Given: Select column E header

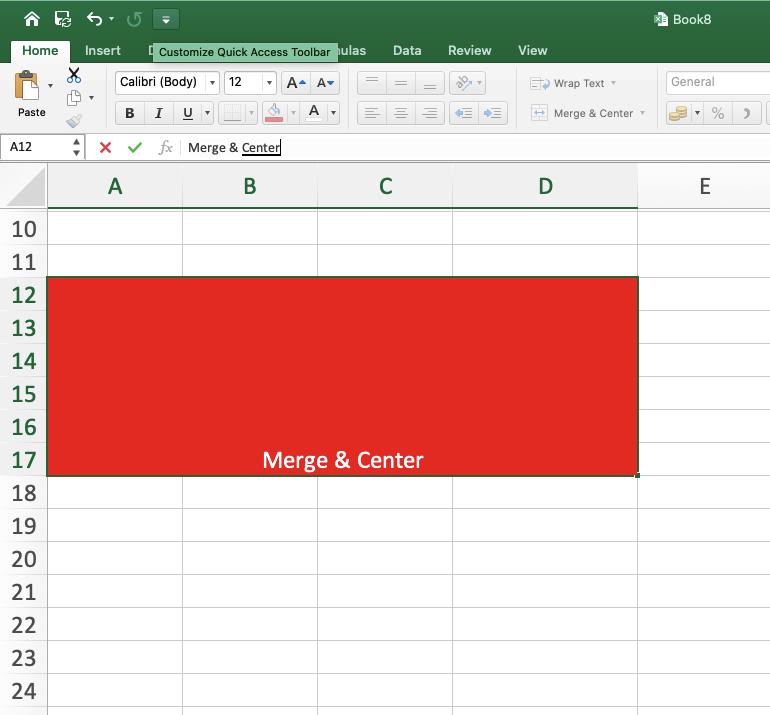Looking at the screenshot, I should point(705,187).
